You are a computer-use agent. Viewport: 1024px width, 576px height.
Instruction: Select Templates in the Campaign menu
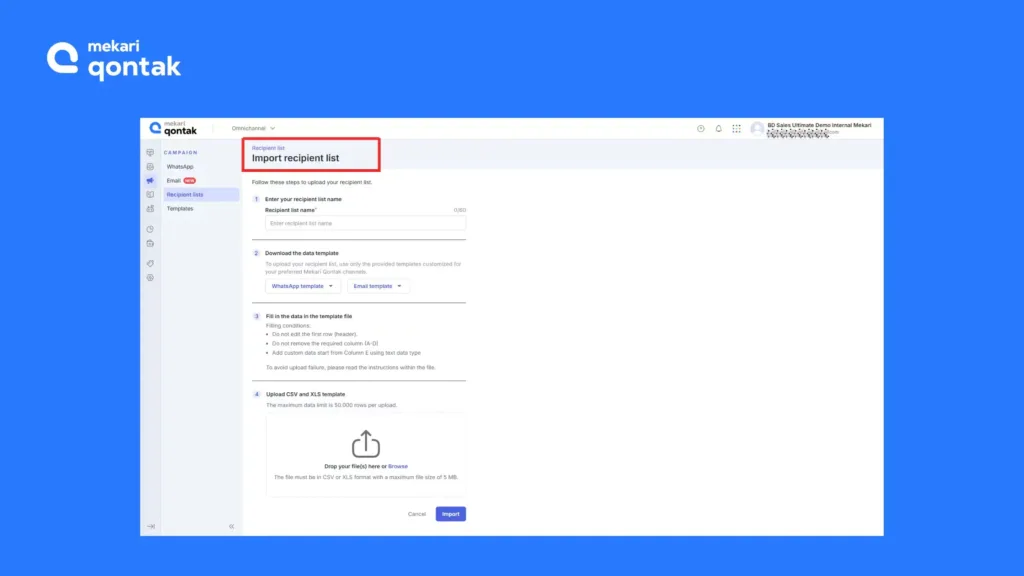click(x=180, y=208)
